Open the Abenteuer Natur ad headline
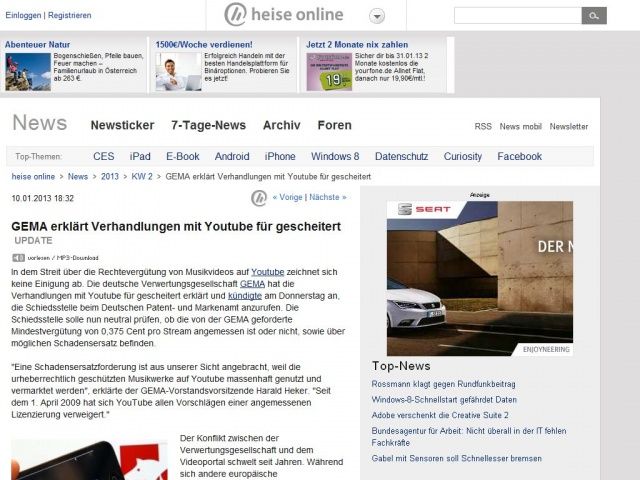The height and width of the screenshot is (480, 640). tap(38, 44)
